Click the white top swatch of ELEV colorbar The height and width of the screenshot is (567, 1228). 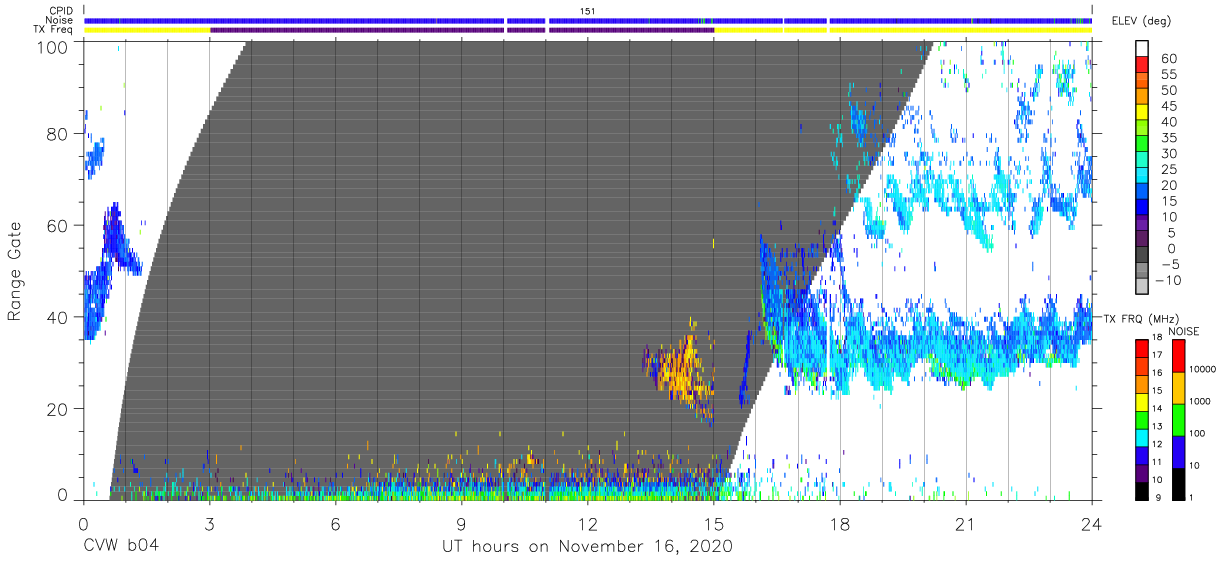(1143, 49)
